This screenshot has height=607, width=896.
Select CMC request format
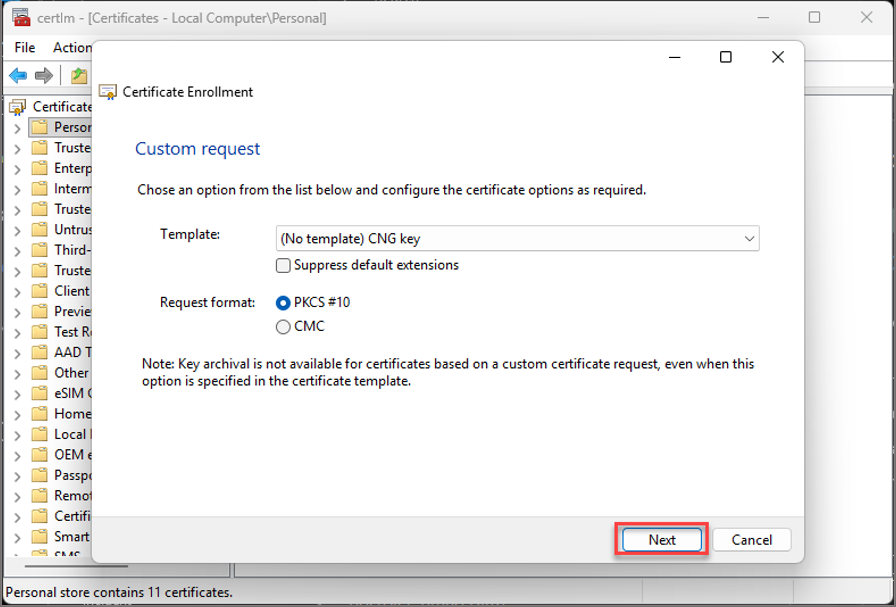tap(283, 326)
